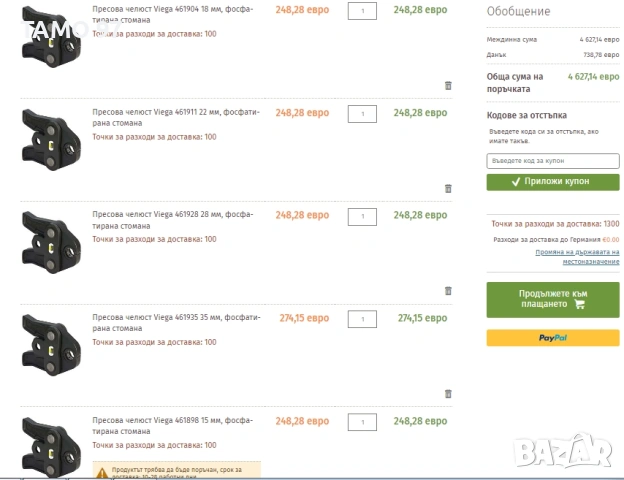Click Продължете към плащането checkout button

(552, 299)
